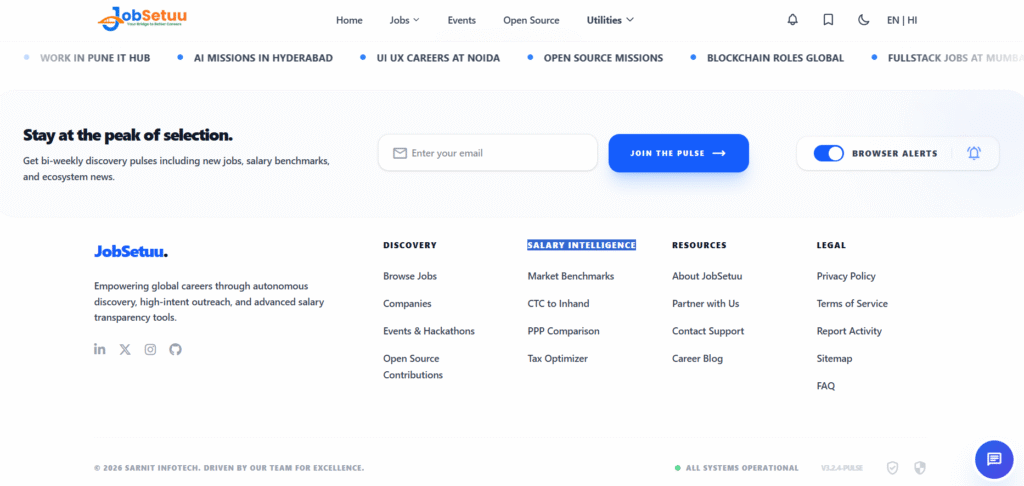
Task: Click the JobSetuu logo in header
Action: (x=142, y=18)
